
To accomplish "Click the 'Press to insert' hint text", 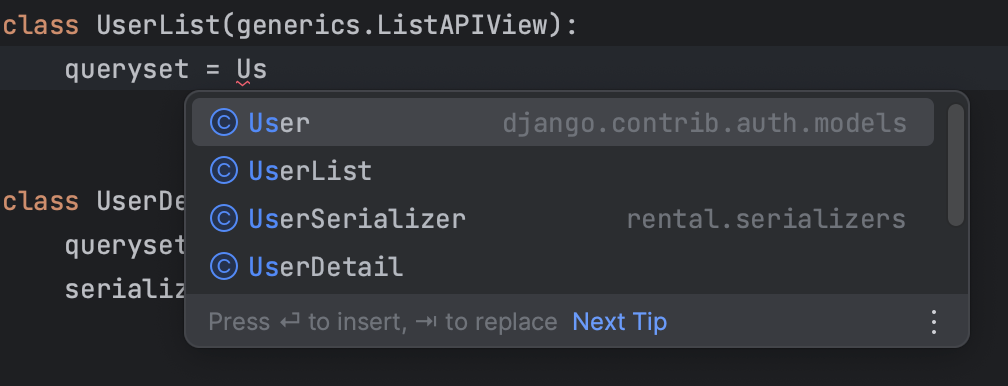I will (x=382, y=322).
